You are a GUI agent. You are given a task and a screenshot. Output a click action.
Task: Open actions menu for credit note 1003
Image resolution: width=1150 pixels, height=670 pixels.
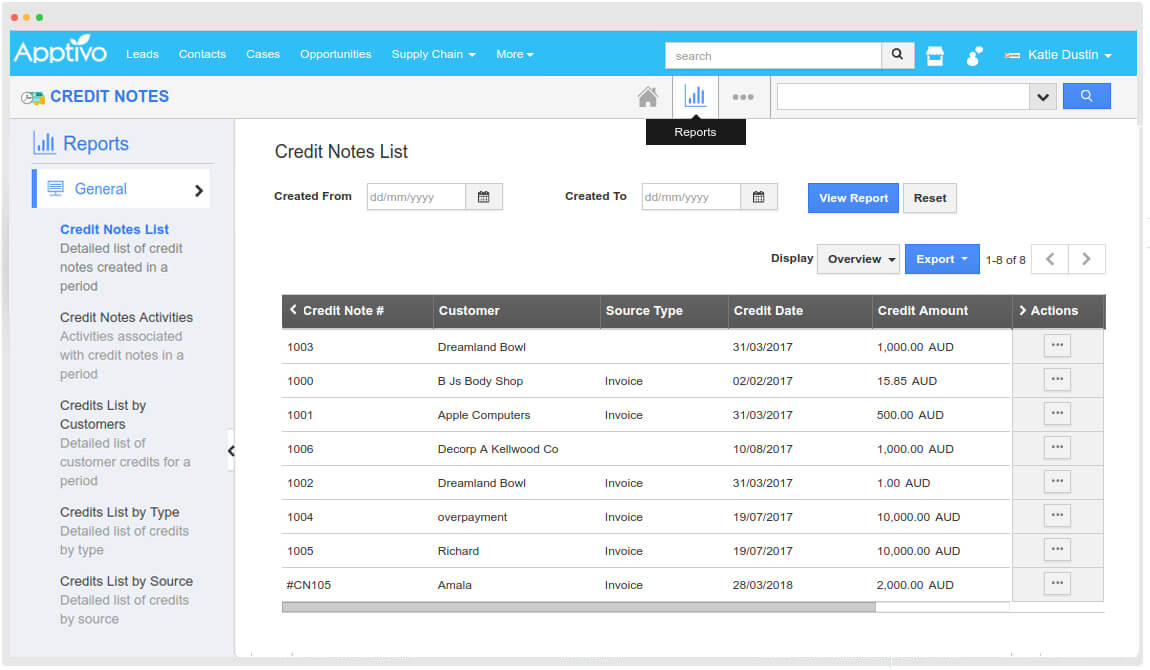coord(1057,346)
